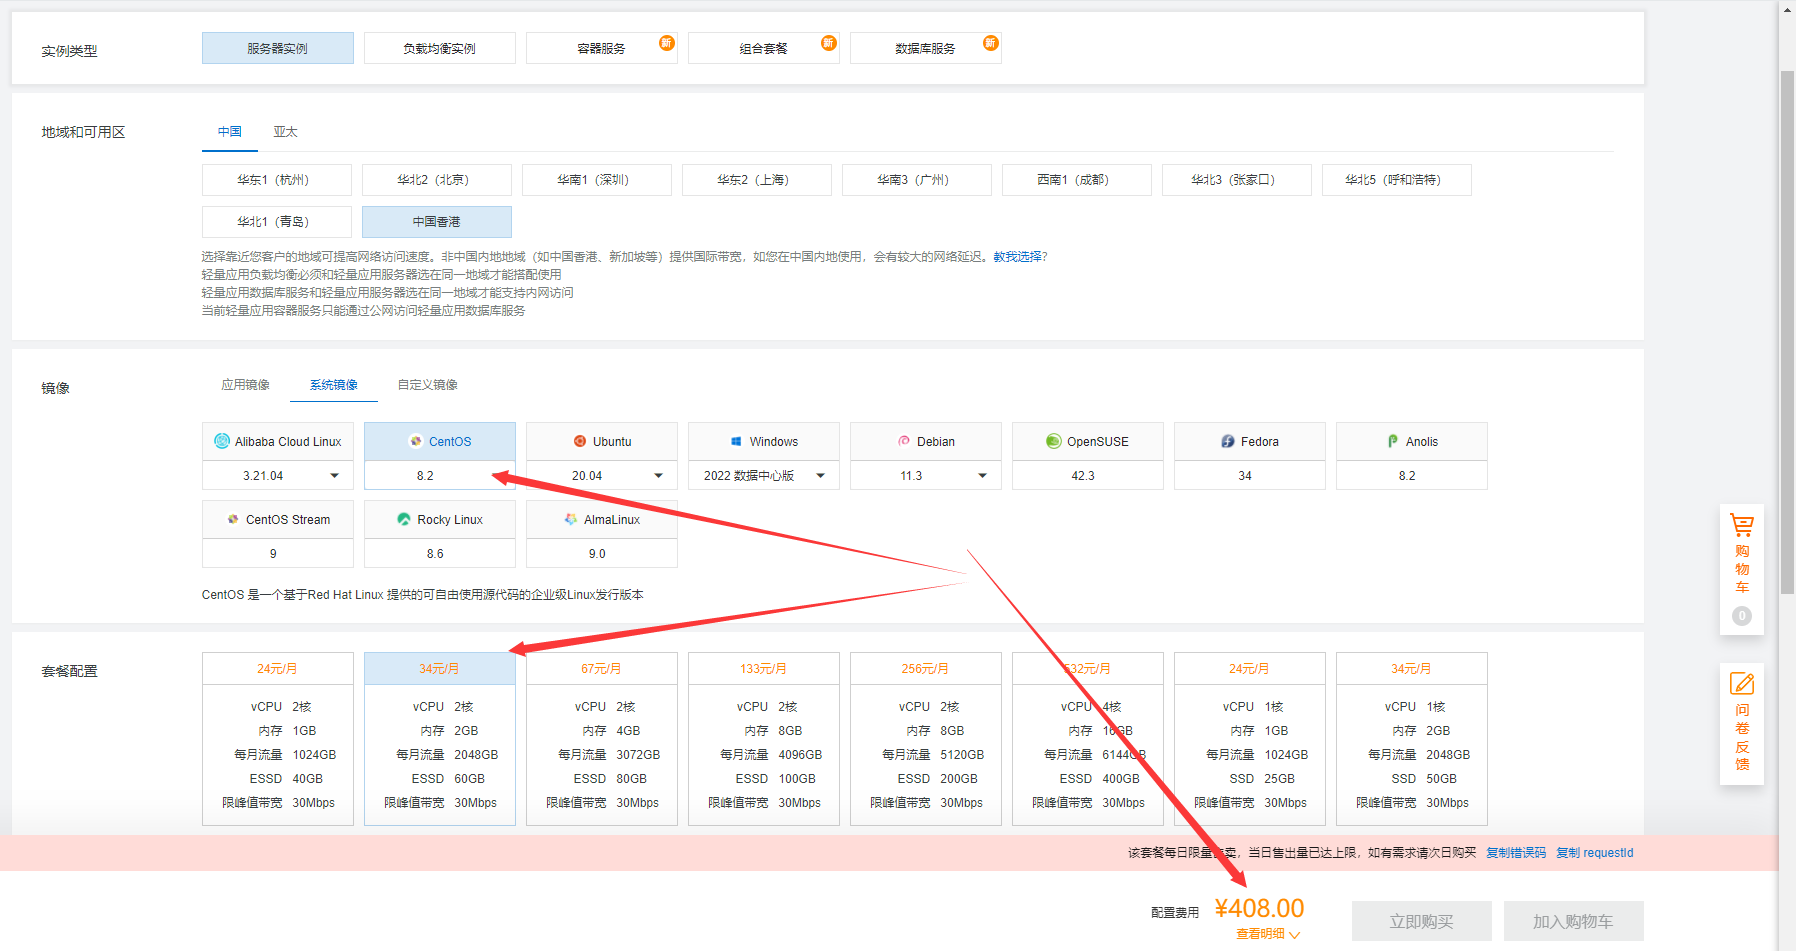The height and width of the screenshot is (951, 1796).
Task: Click 复制 requestId link
Action: pyautogui.click(x=1595, y=853)
